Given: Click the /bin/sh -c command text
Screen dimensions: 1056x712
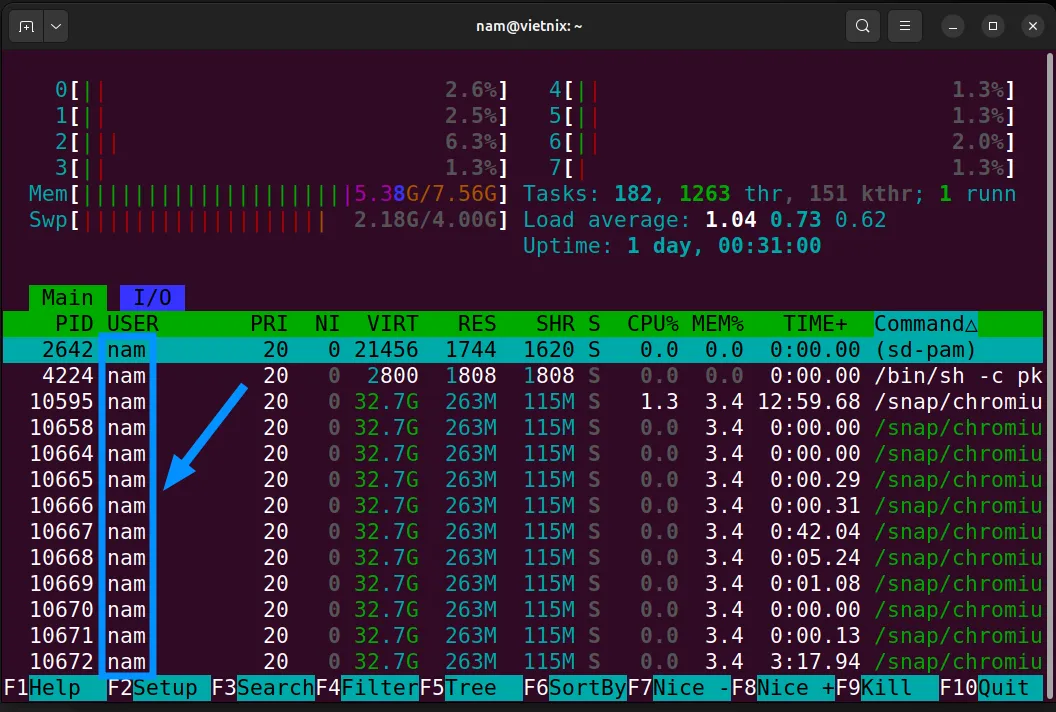Looking at the screenshot, I should 958,376.
